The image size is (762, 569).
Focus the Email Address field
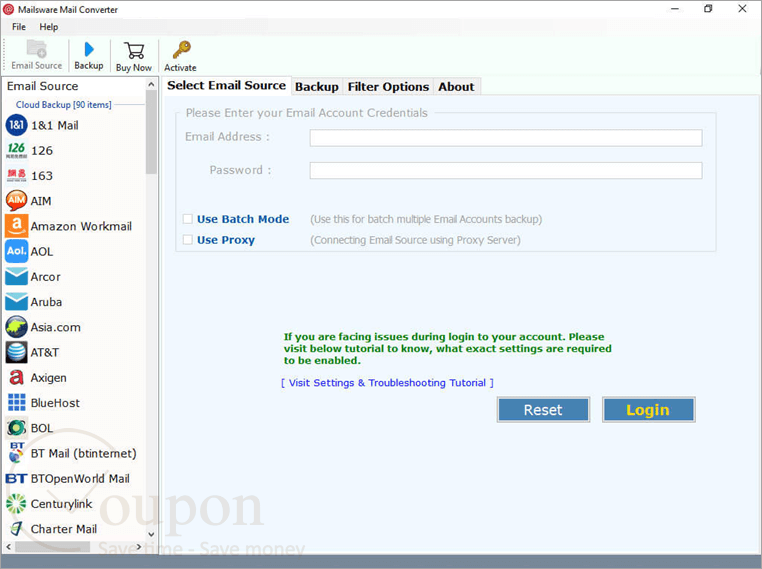tap(506, 138)
